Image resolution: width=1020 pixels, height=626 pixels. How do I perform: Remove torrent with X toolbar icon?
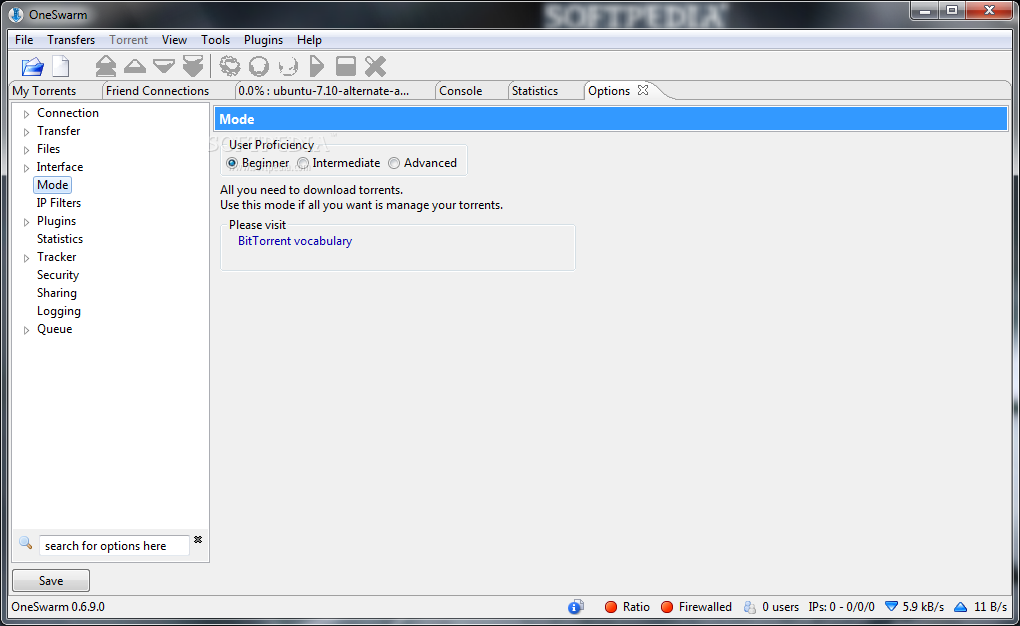pyautogui.click(x=375, y=66)
